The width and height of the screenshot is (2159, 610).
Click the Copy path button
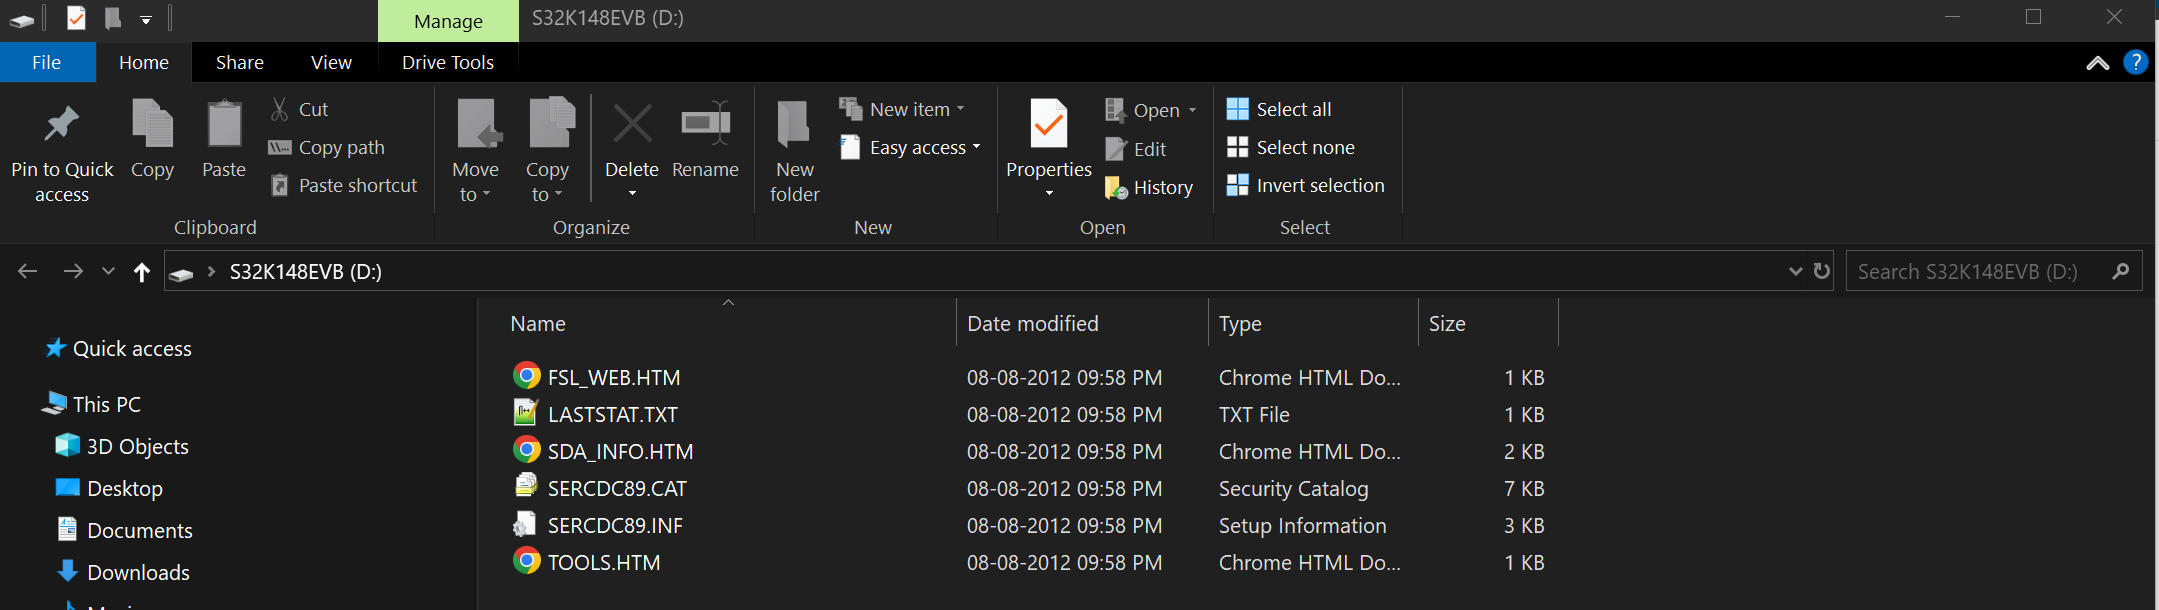coord(327,147)
